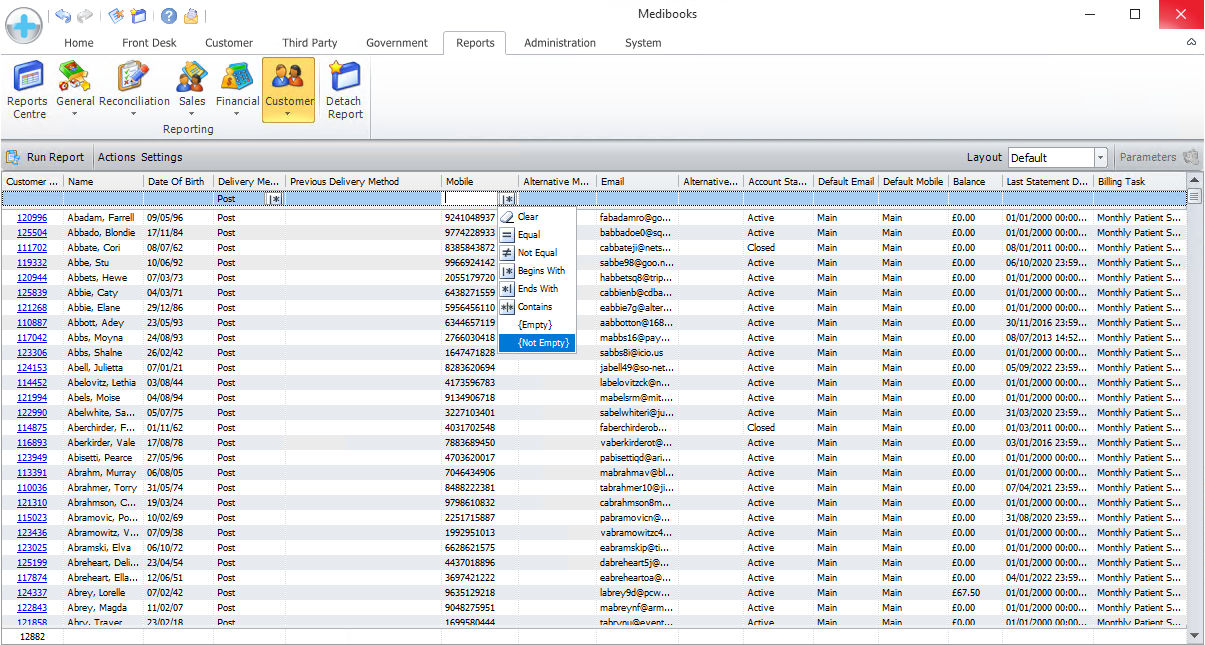Select the {Not Empty} filter option
The height and width of the screenshot is (645, 1205).
click(543, 343)
